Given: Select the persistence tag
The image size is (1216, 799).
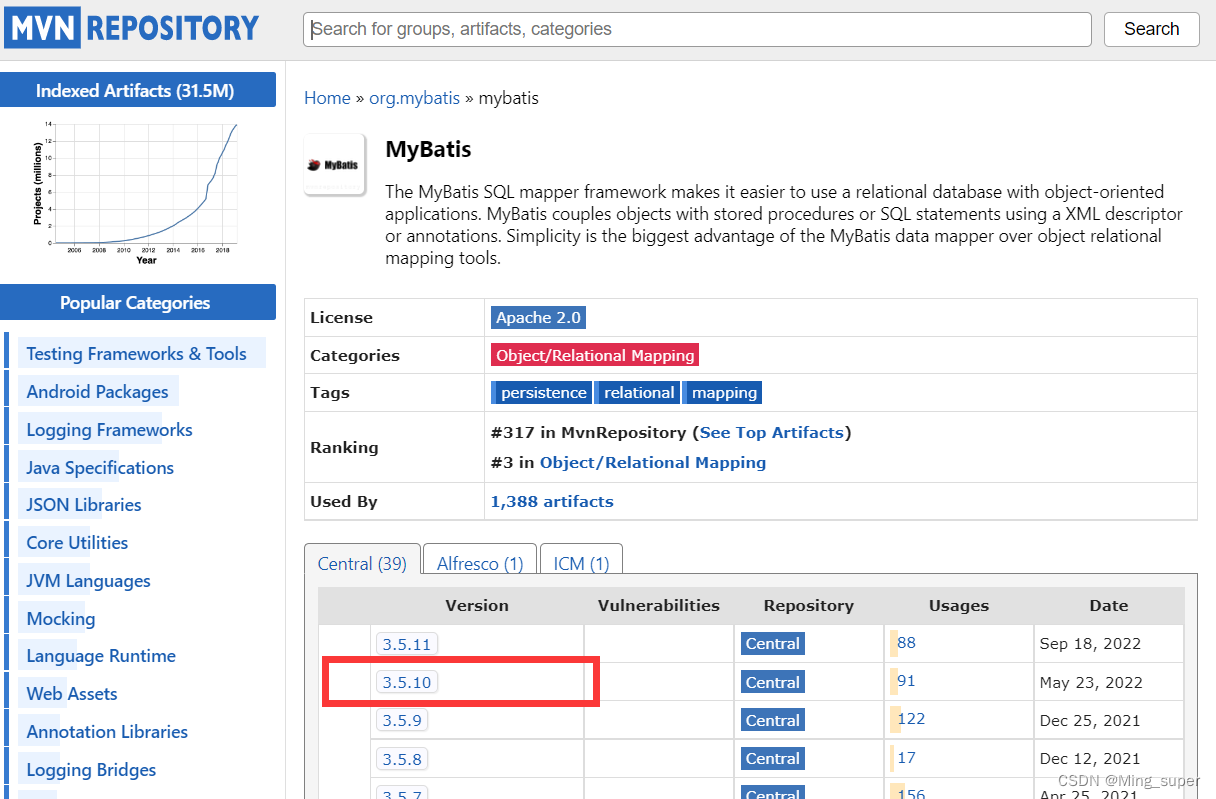Looking at the screenshot, I should 543,393.
